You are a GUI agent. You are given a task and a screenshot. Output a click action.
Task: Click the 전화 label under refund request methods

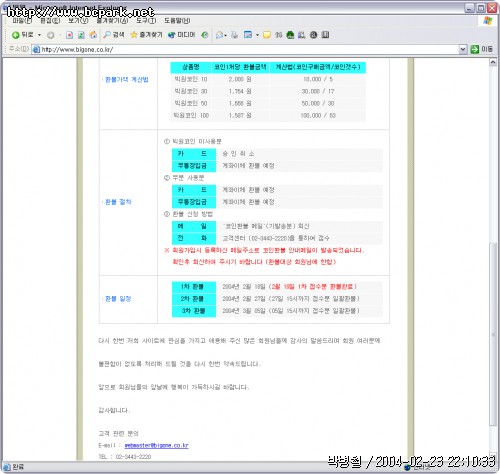click(193, 238)
